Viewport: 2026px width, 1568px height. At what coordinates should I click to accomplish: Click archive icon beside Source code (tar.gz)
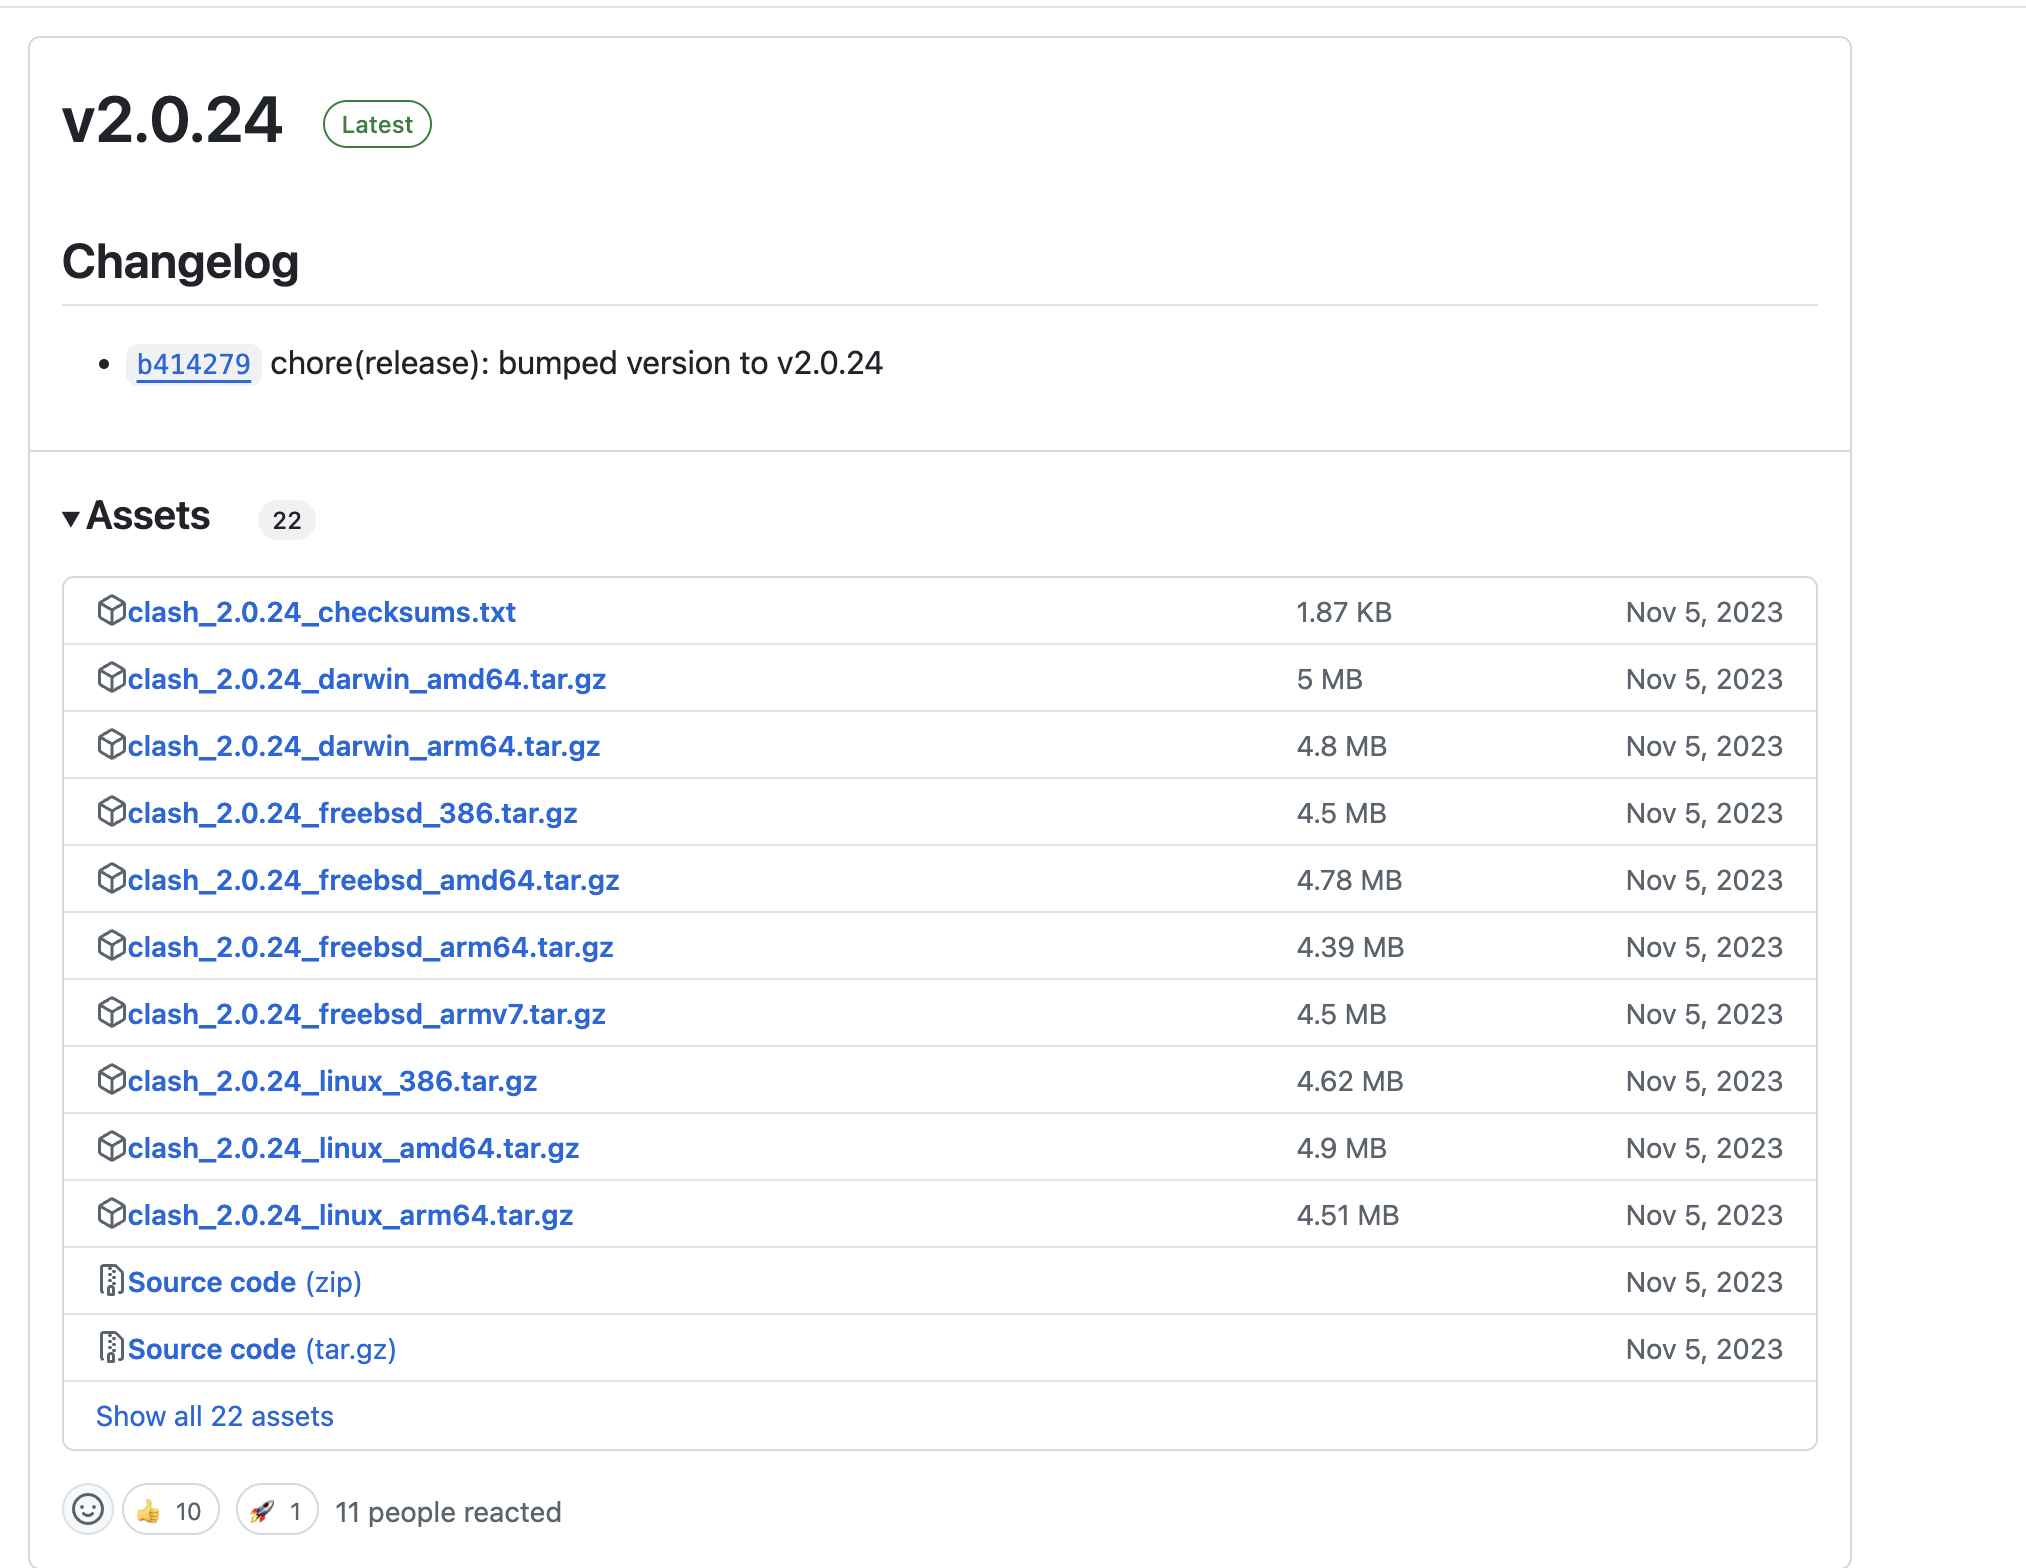[x=111, y=1347]
